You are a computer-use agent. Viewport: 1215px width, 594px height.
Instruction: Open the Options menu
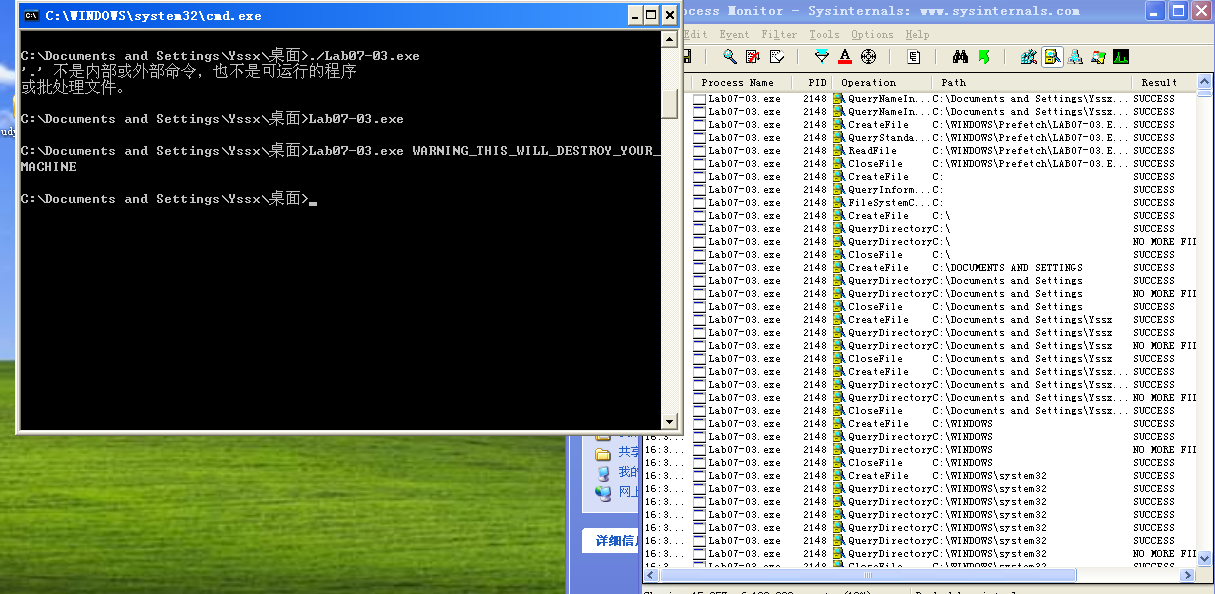point(872,34)
